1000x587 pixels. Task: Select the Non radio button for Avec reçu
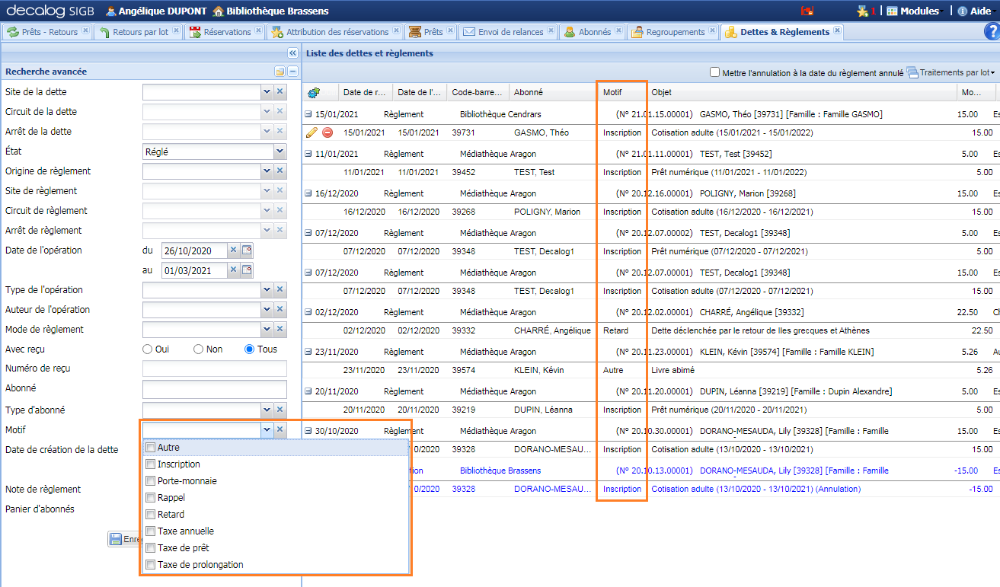[200, 349]
